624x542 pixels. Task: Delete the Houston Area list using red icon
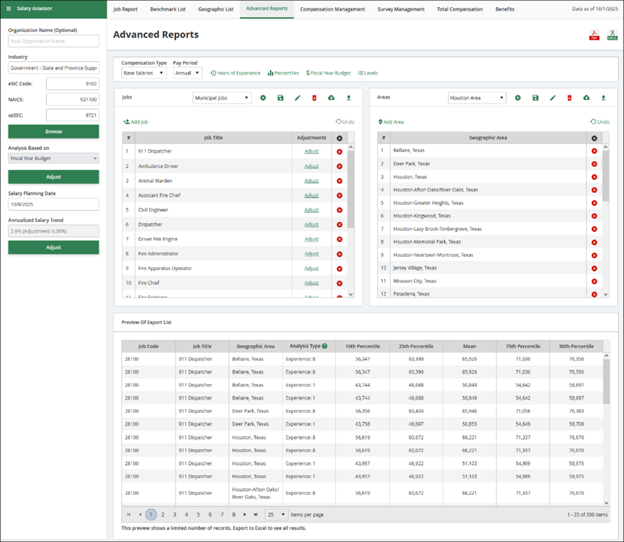[569, 98]
